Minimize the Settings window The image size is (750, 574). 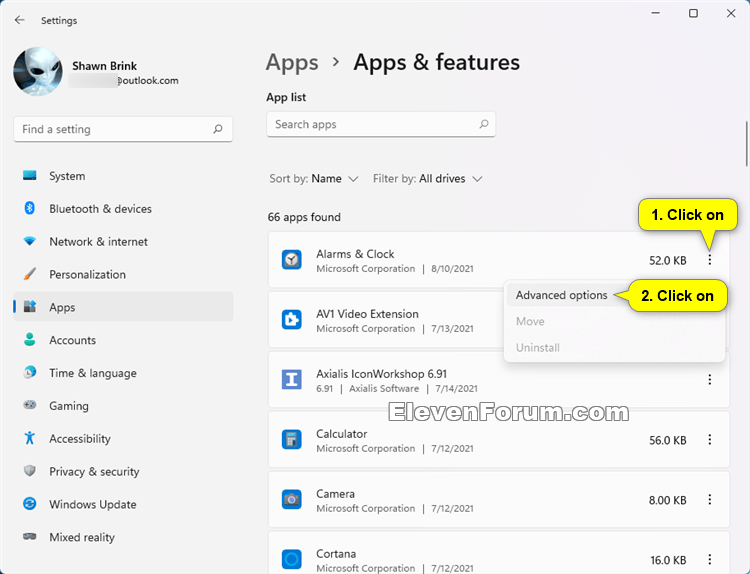(655, 13)
